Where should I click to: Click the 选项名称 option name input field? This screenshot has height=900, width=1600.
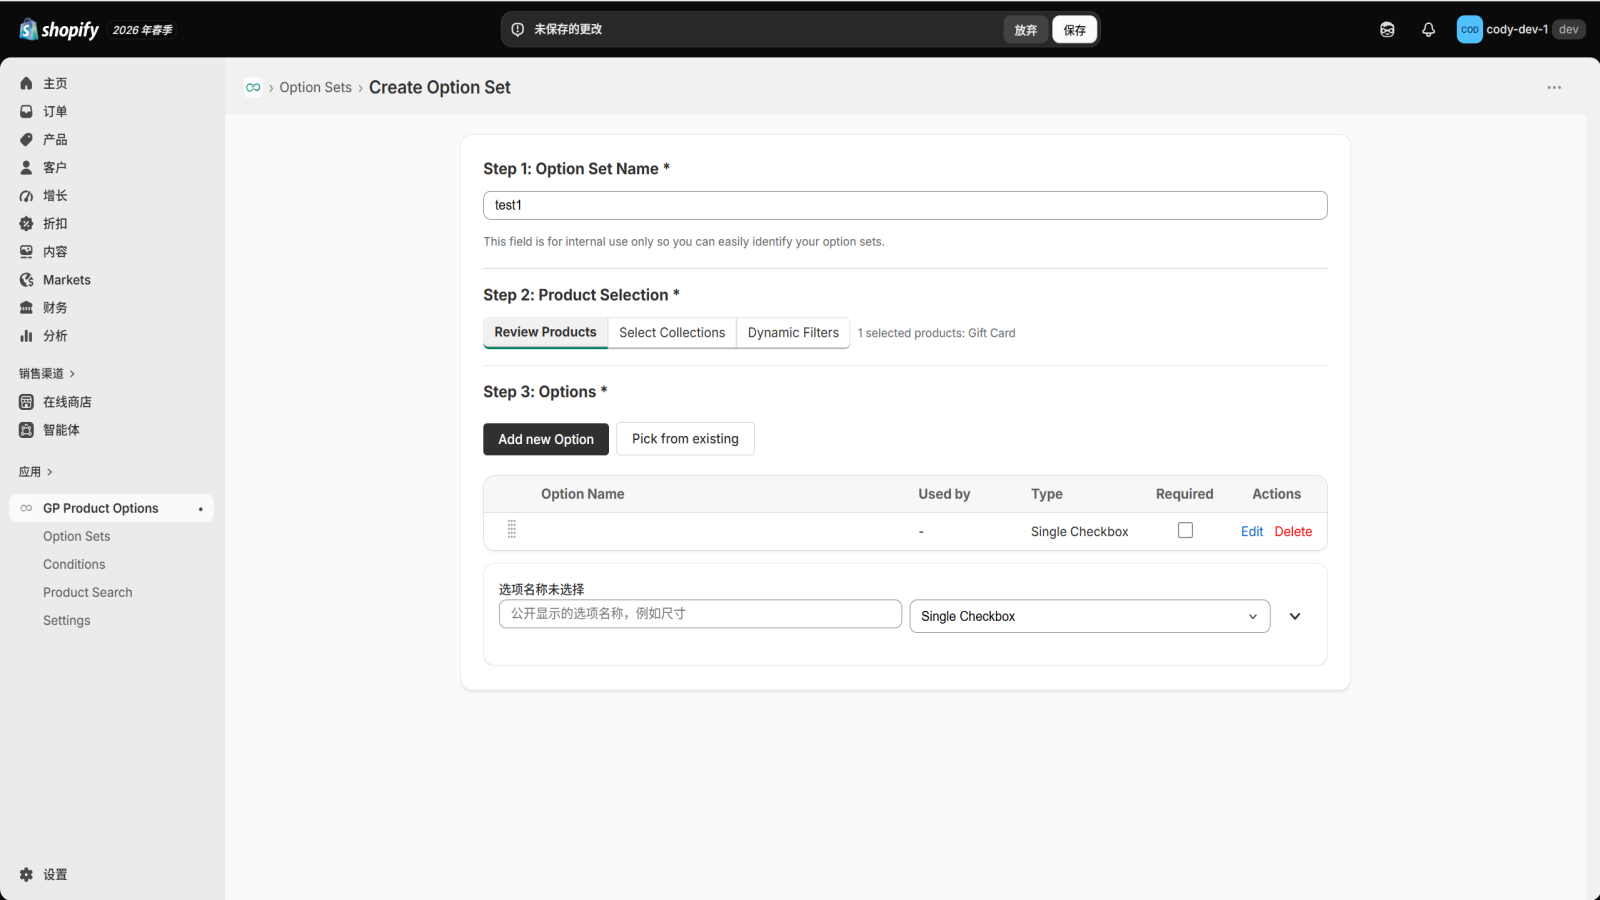[700, 614]
